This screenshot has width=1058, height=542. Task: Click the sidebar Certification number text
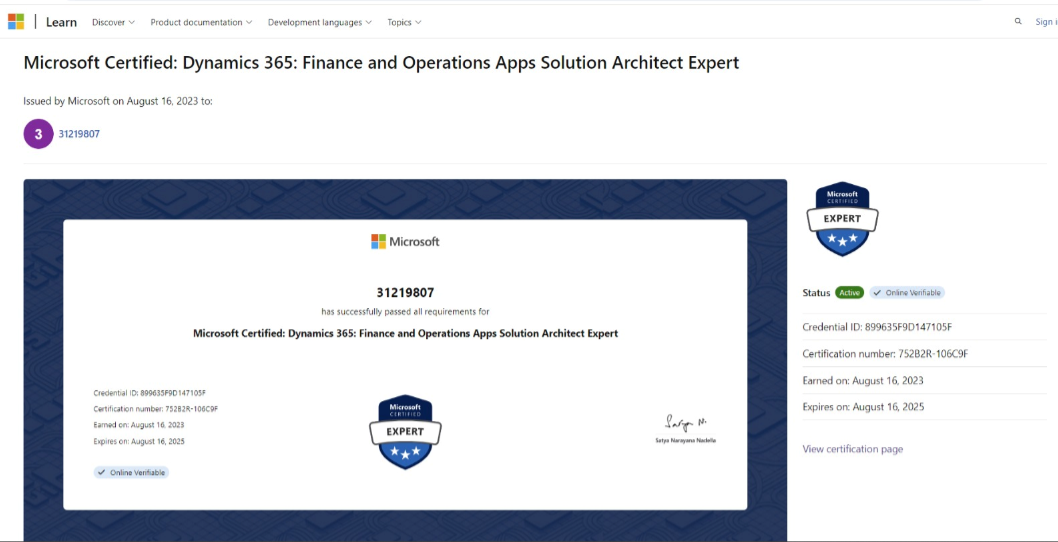[x=885, y=354]
